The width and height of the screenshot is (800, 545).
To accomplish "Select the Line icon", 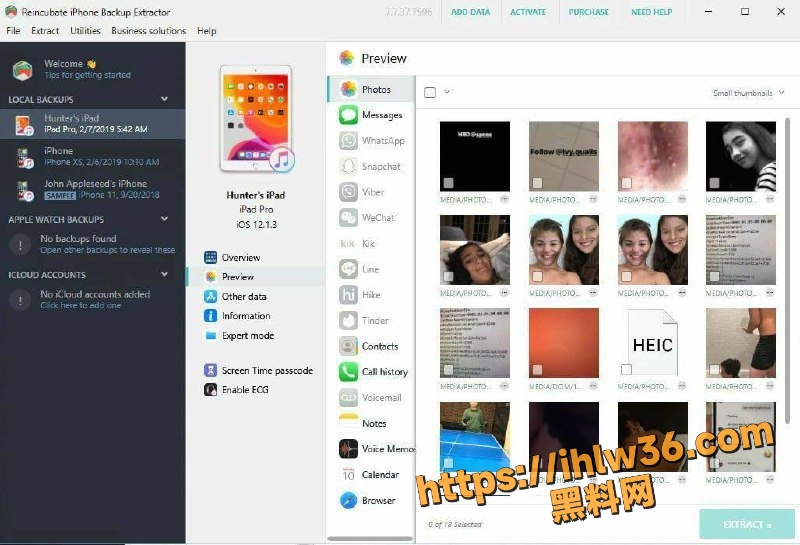I will pos(348,269).
